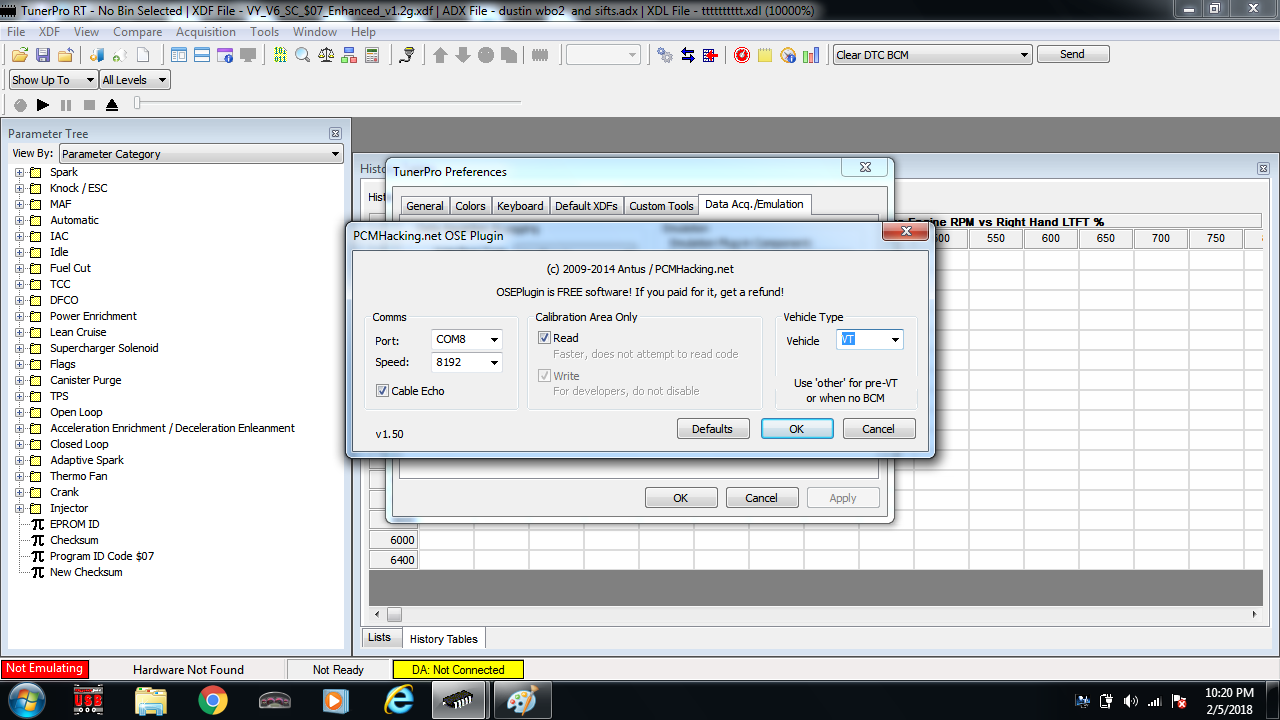Click the gray record circle button

coord(20,105)
